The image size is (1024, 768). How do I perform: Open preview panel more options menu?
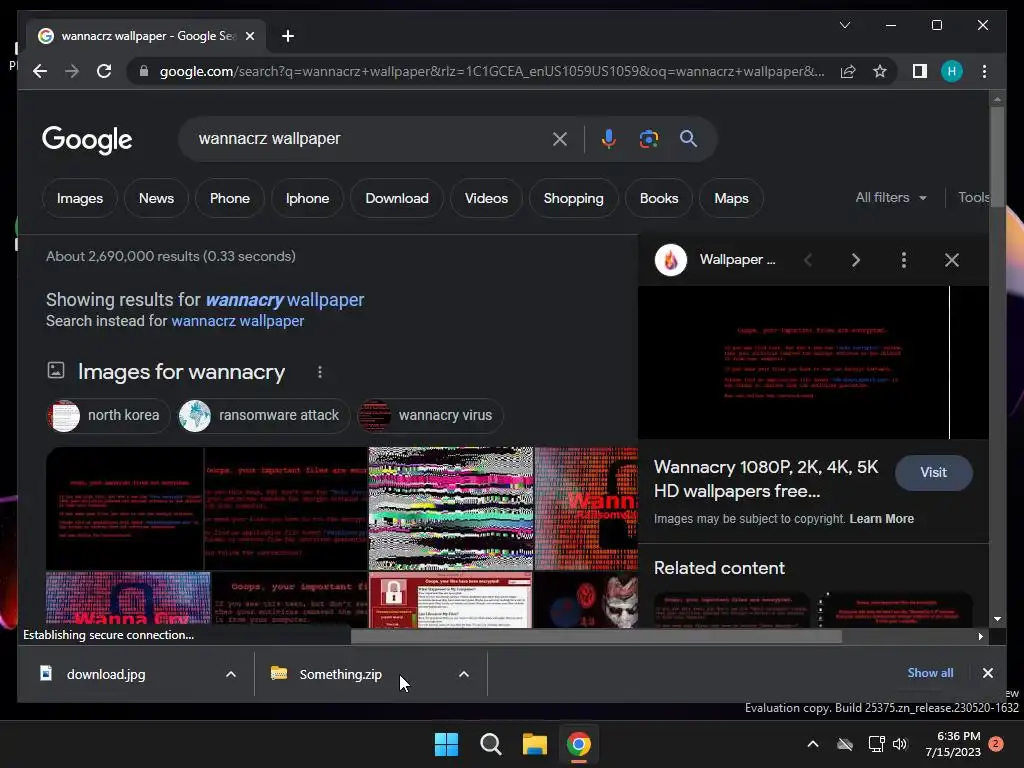(904, 260)
